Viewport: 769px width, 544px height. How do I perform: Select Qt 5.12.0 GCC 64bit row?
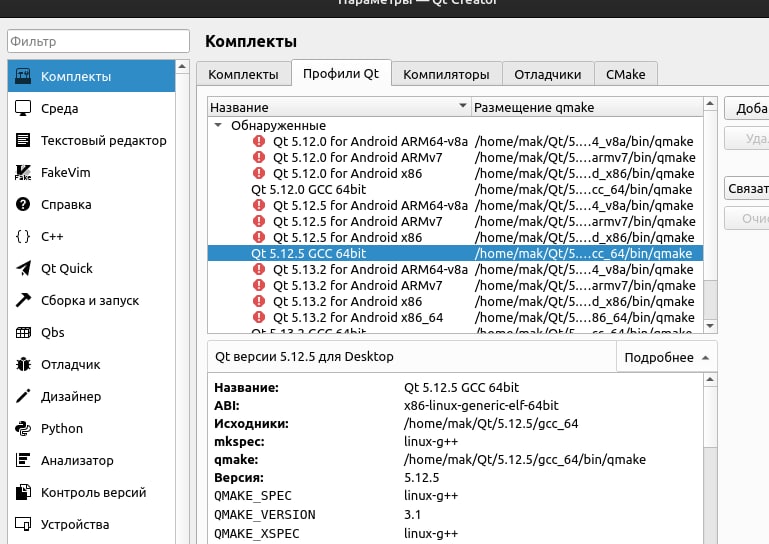[x=455, y=189]
